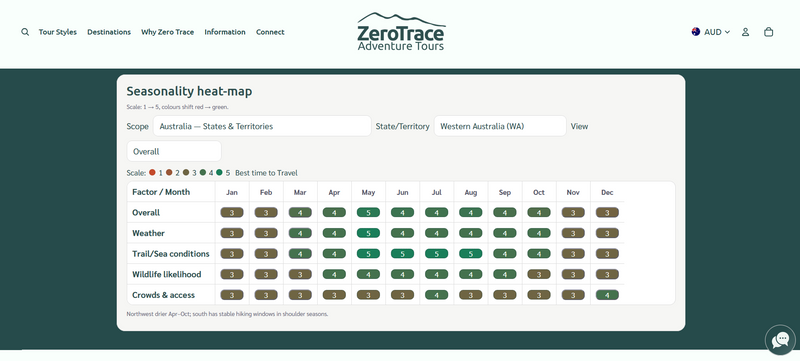
Task: Open the Destinations menu
Action: click(x=109, y=32)
